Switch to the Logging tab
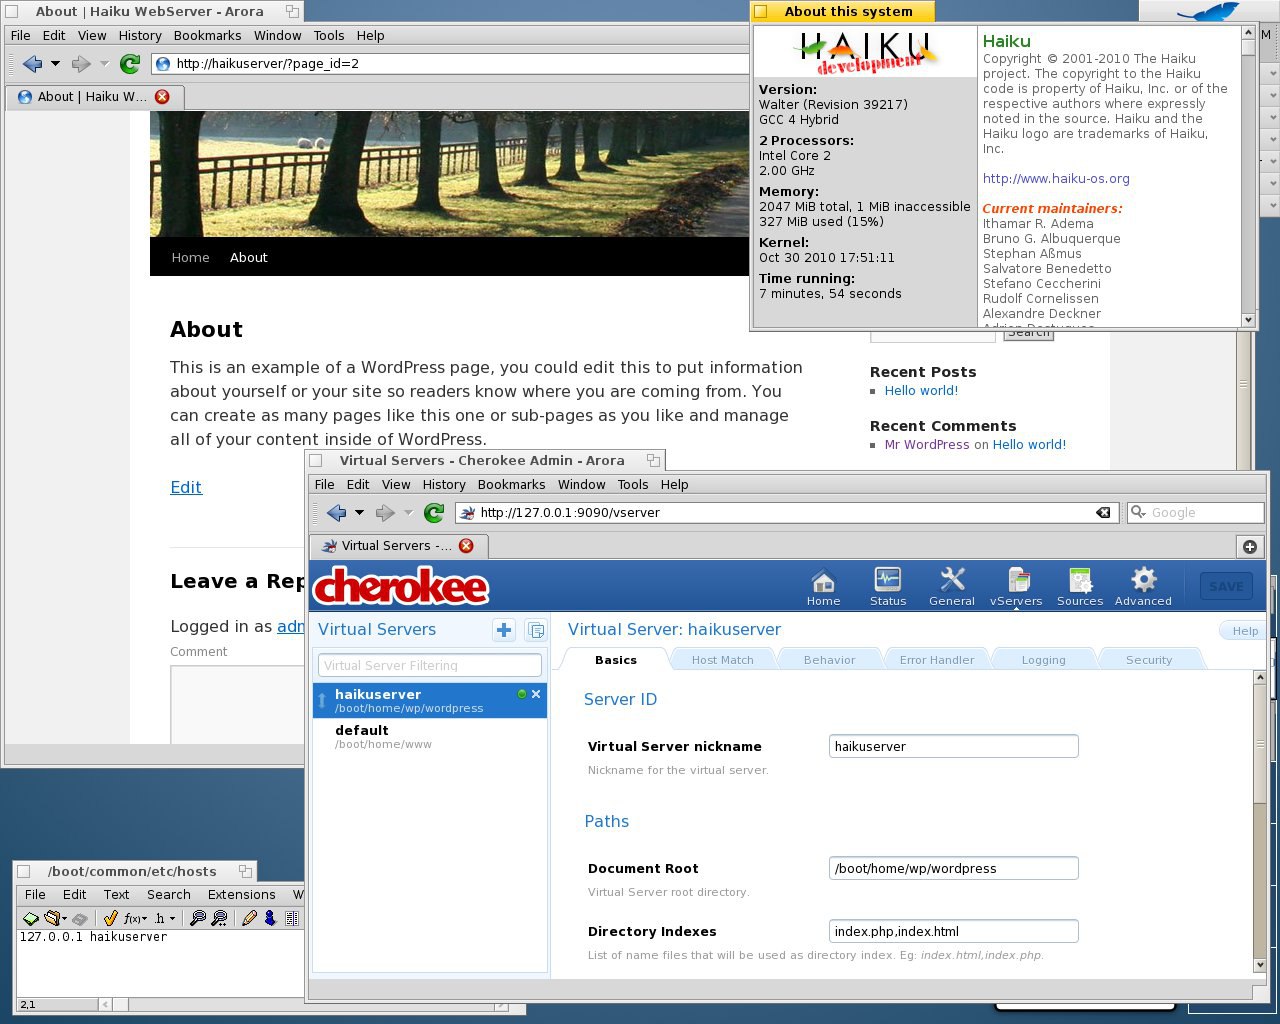The width and height of the screenshot is (1280, 1024). click(x=1043, y=660)
